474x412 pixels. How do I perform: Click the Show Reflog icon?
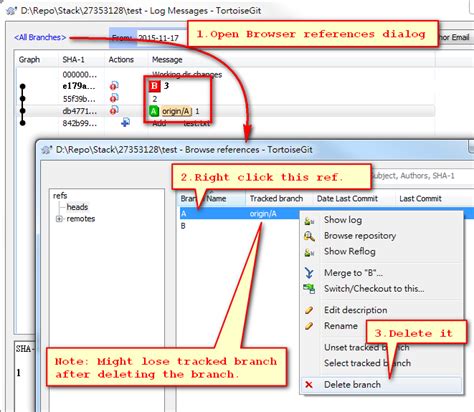coord(309,252)
